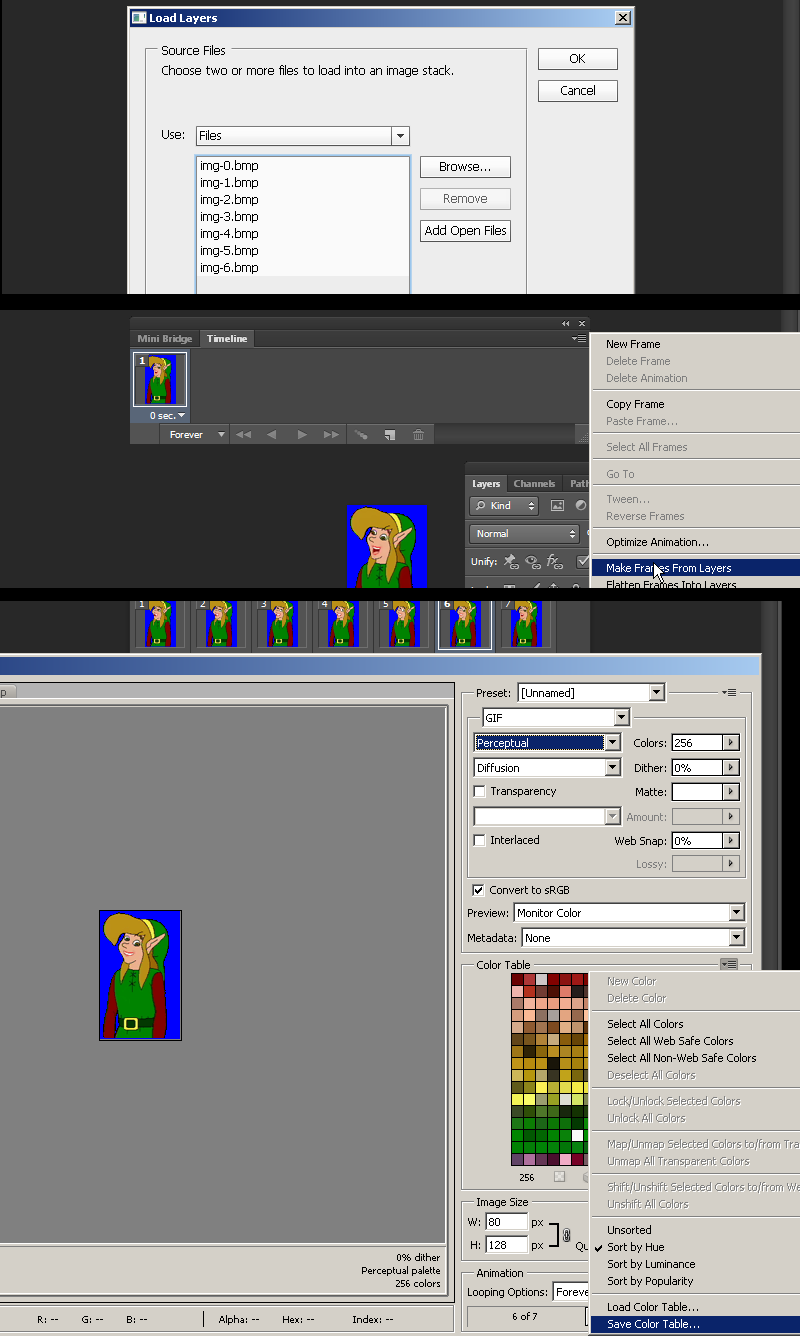Choose Optimize Animation menu item
The width and height of the screenshot is (800, 1336).
tap(657, 542)
